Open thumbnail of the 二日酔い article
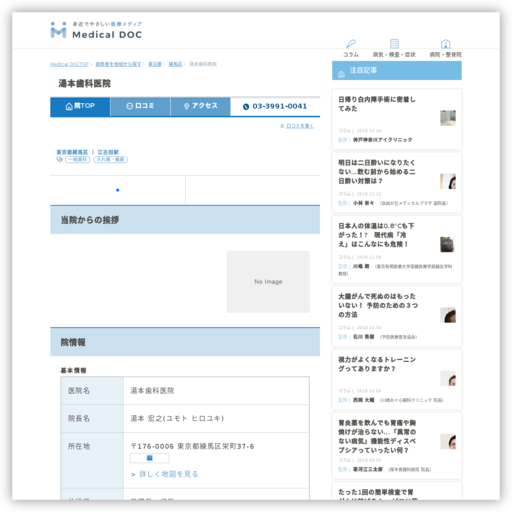The width and height of the screenshot is (512, 512). (448, 181)
